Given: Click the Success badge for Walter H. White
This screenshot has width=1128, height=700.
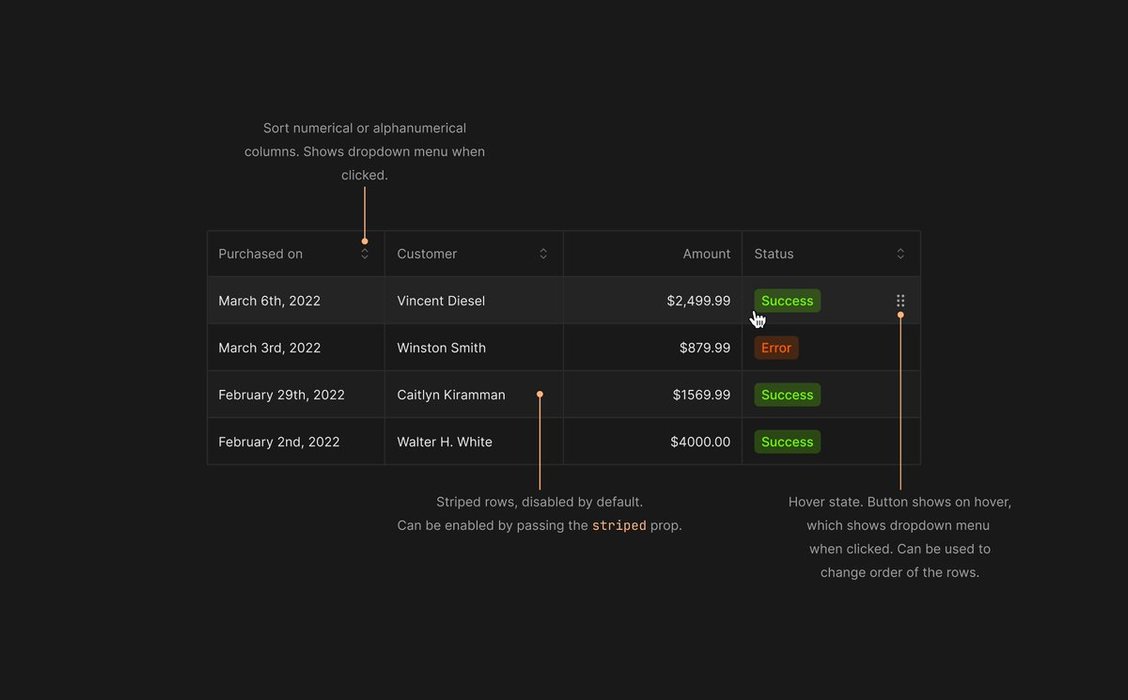Looking at the screenshot, I should 787,442.
